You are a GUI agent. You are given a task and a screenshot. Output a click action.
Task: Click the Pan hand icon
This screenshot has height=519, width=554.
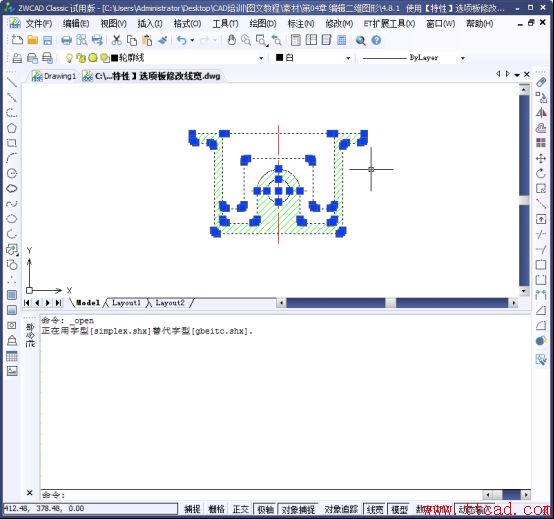231,40
